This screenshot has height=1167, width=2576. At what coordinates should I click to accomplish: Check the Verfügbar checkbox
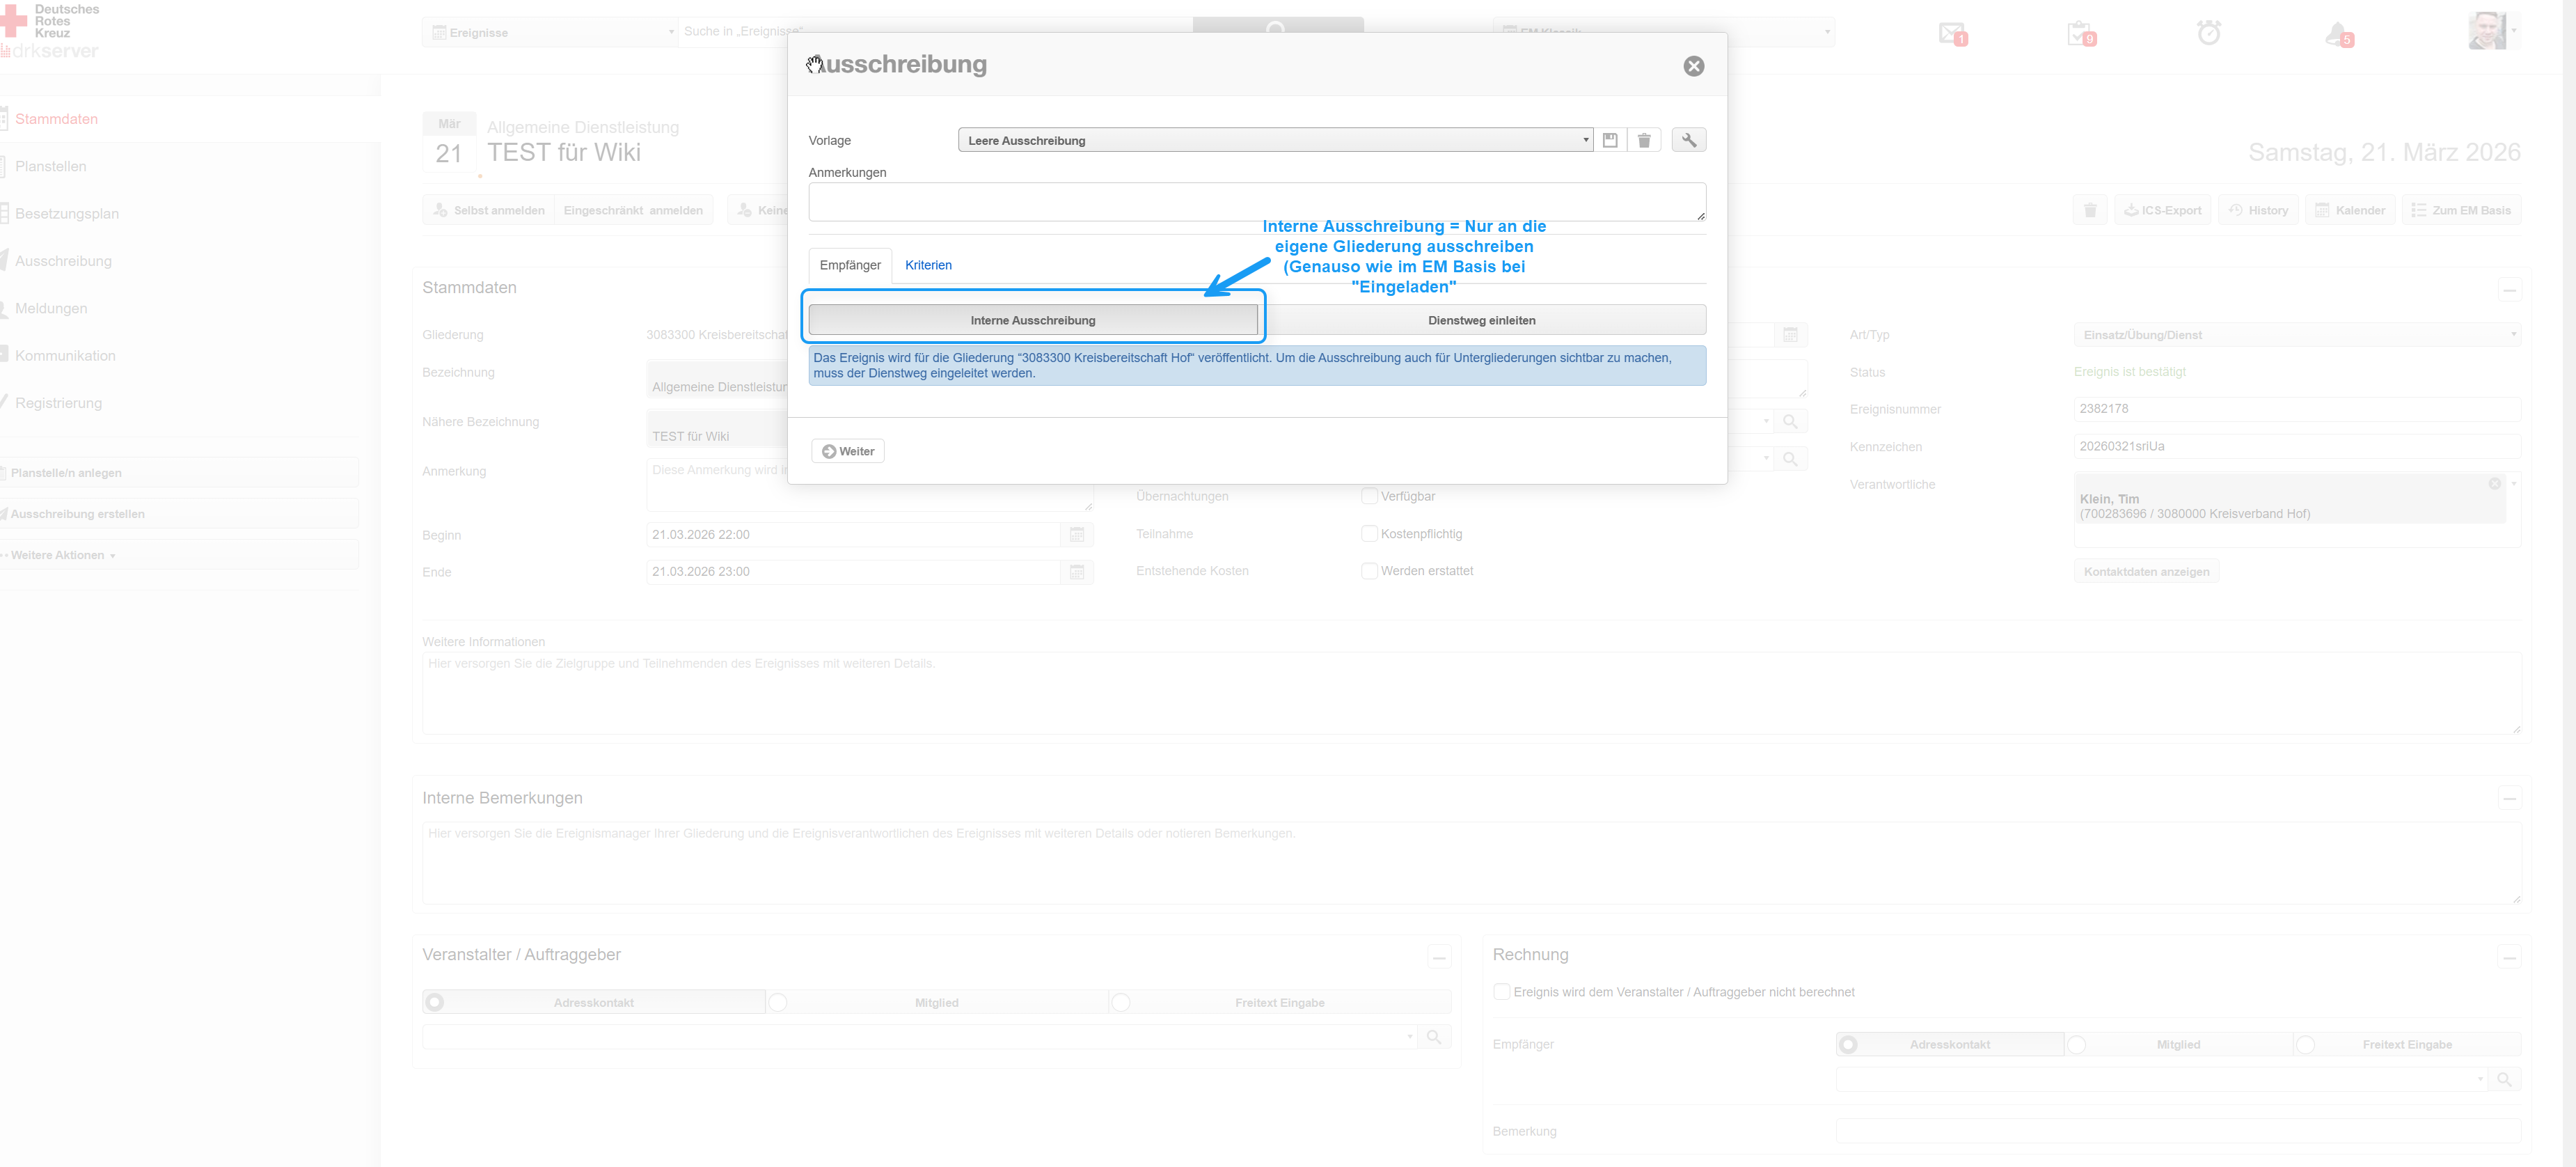pyautogui.click(x=1369, y=496)
